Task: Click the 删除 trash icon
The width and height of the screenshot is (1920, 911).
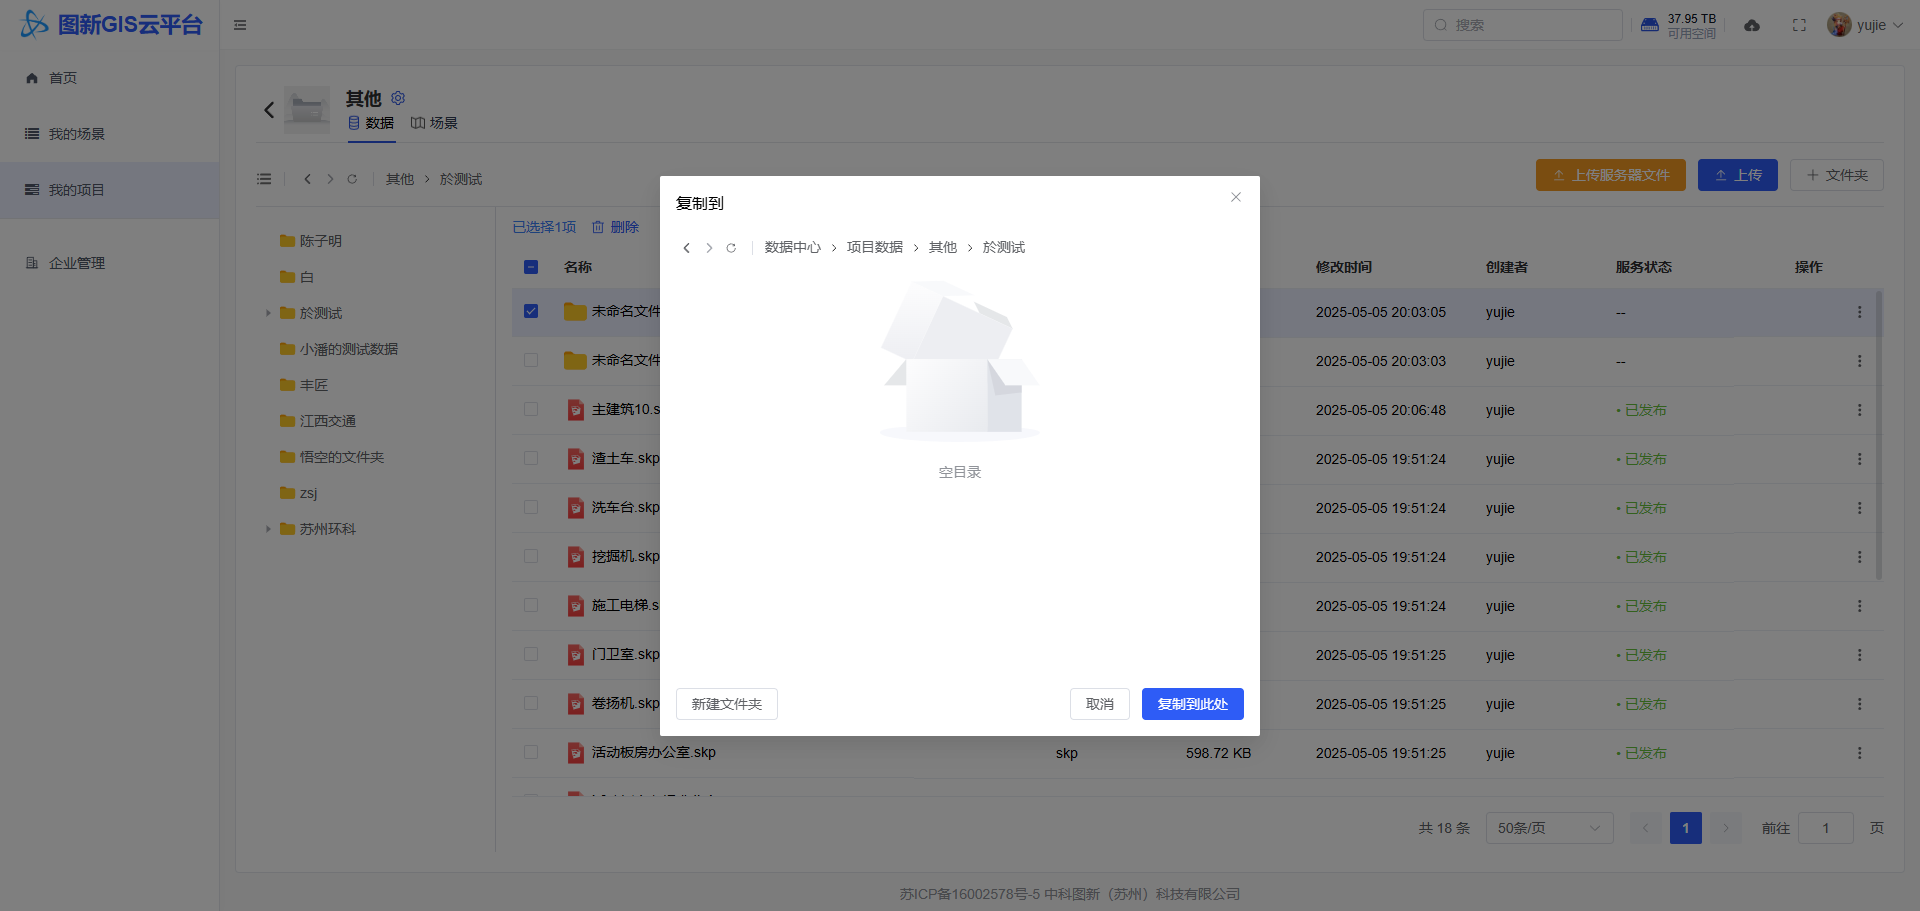Action: click(598, 227)
